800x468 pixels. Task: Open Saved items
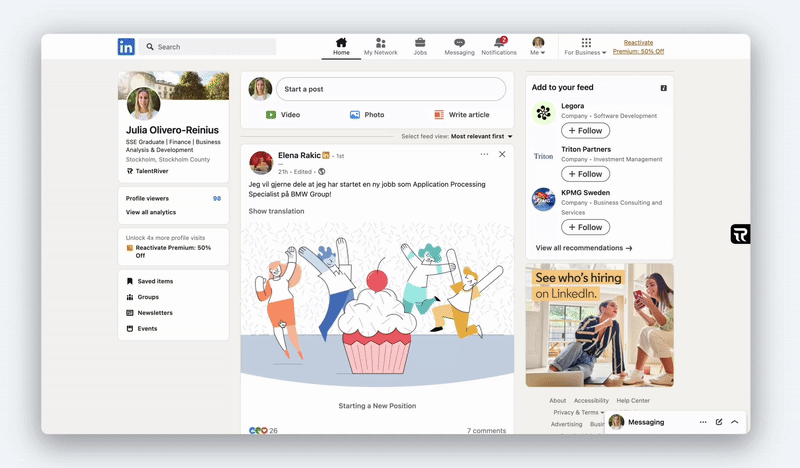(x=150, y=281)
